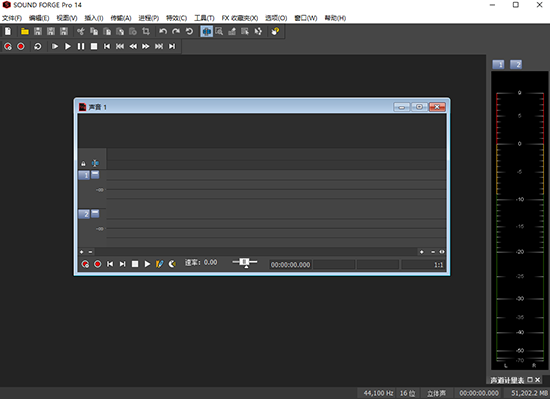Screen dimensions: 550x399
Task: Open the 窗口(W) menu
Action: click(306, 18)
